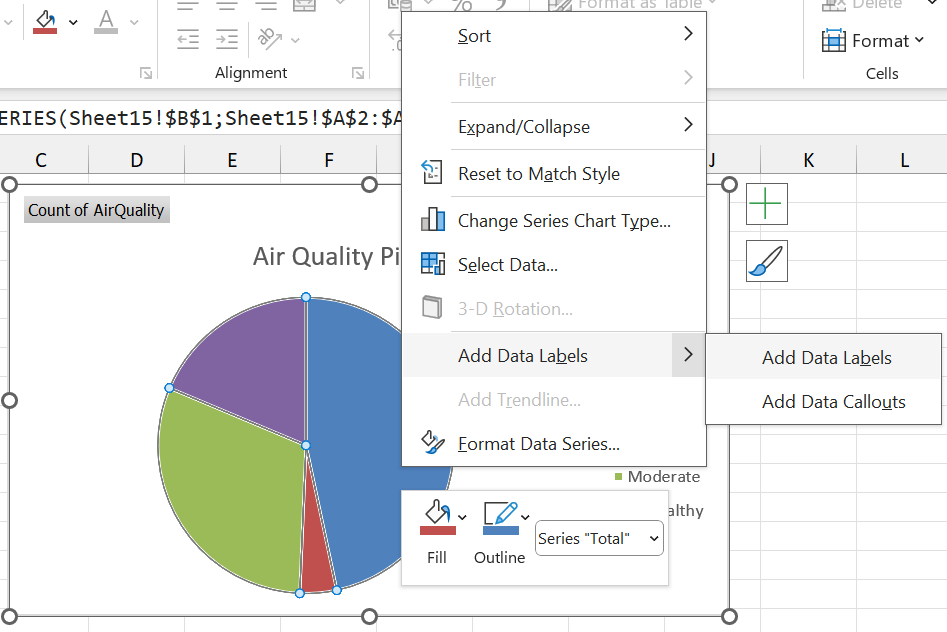Open the Alignment settings dialog launcher

358,73
